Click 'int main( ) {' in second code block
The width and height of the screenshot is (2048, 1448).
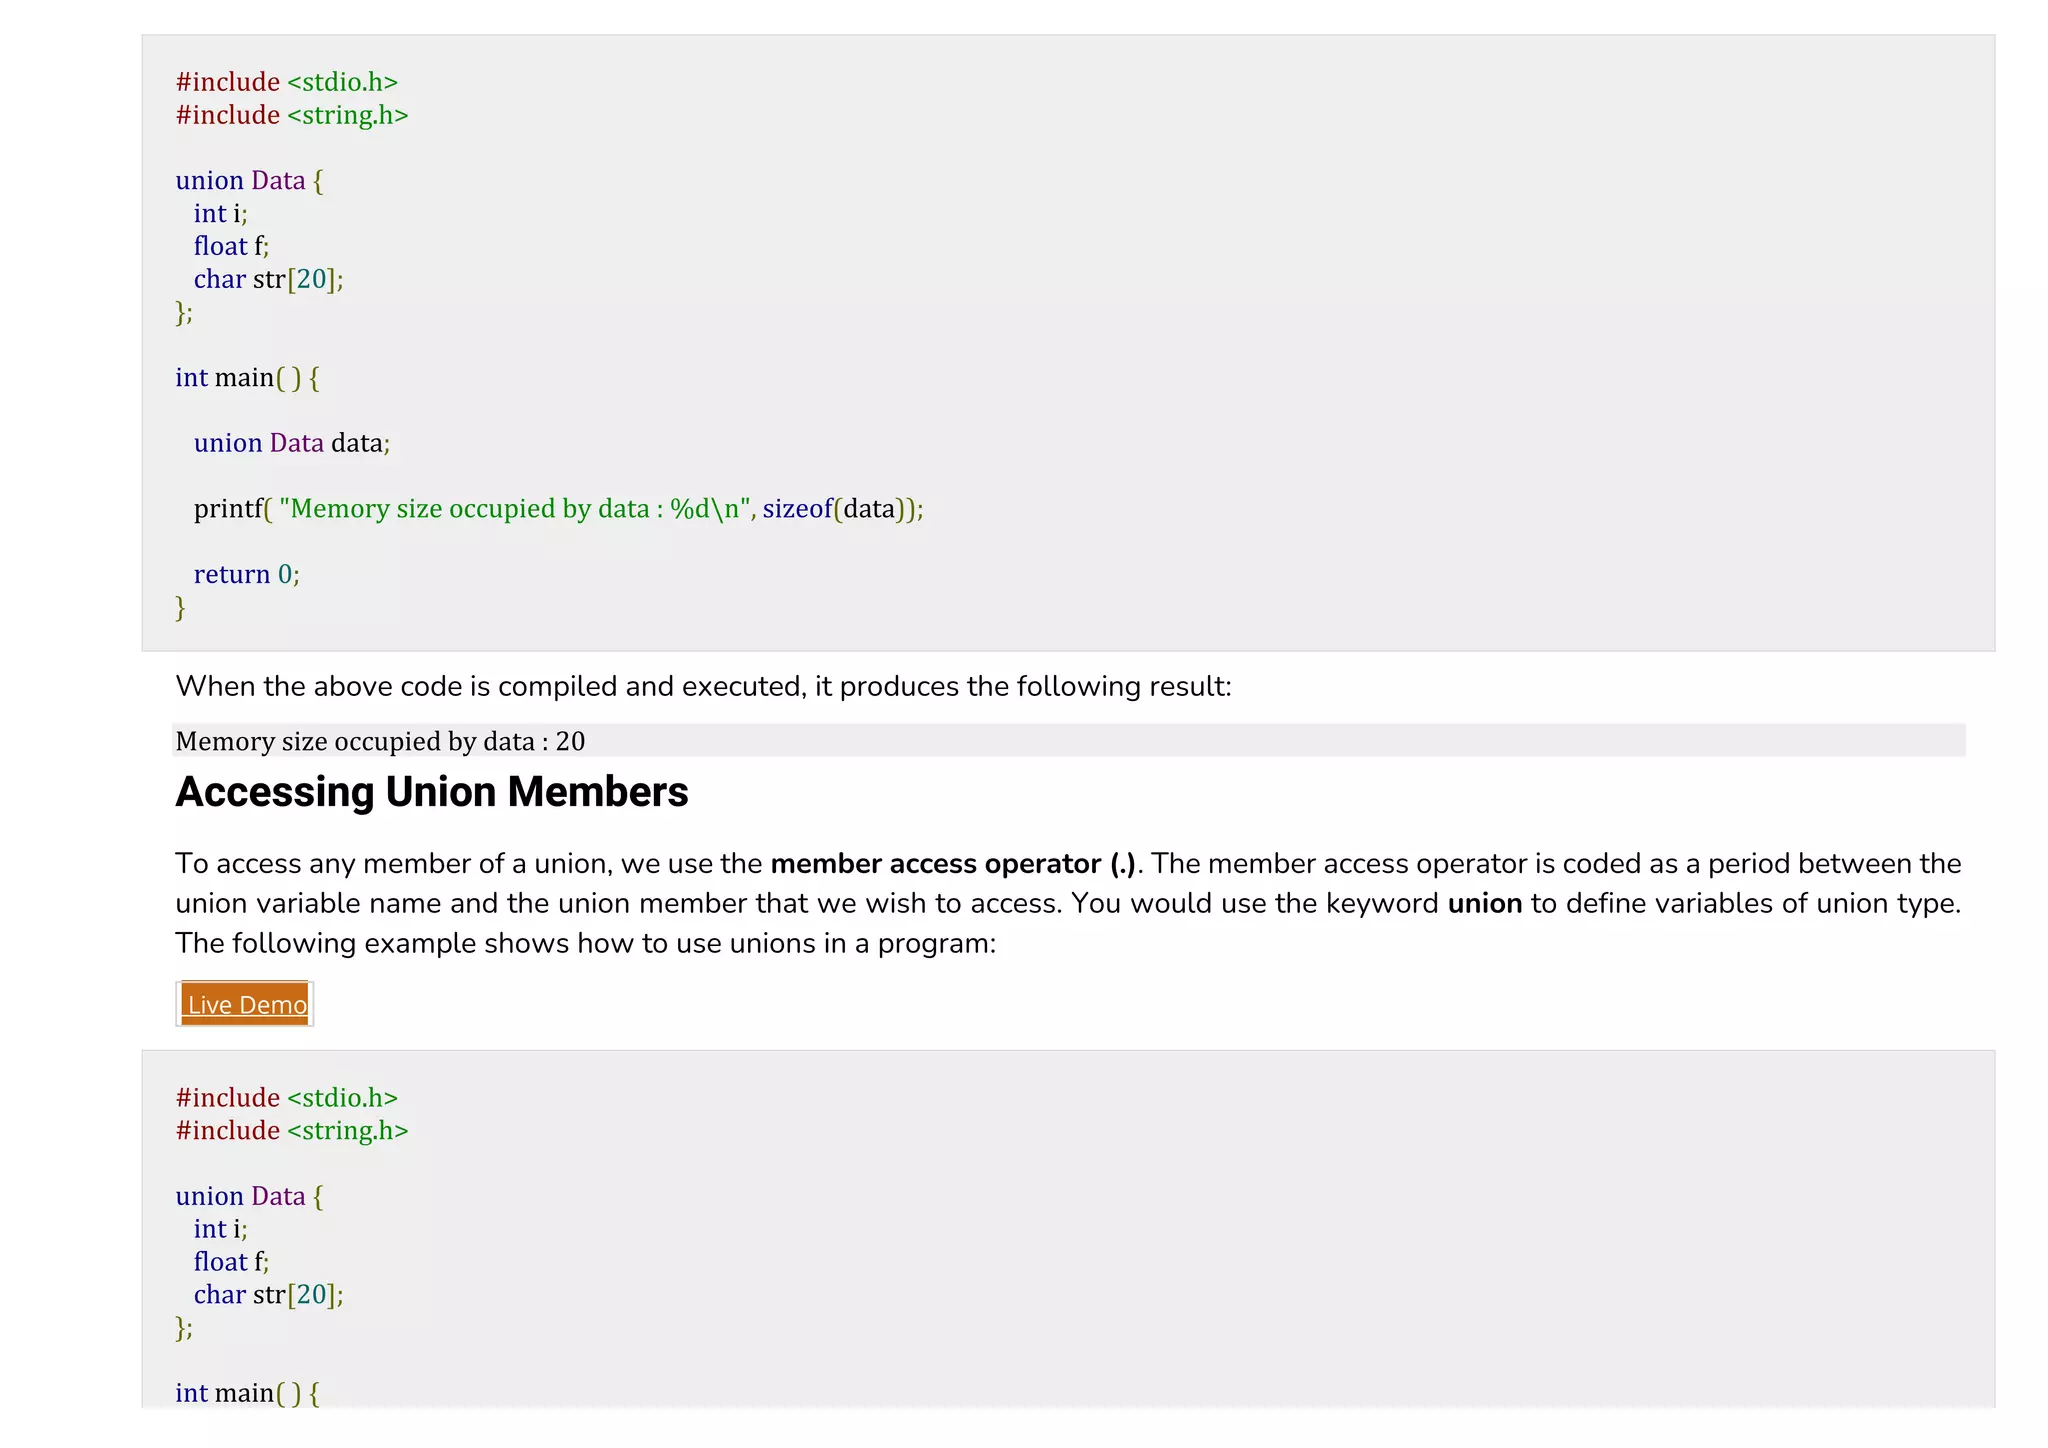click(x=248, y=1393)
